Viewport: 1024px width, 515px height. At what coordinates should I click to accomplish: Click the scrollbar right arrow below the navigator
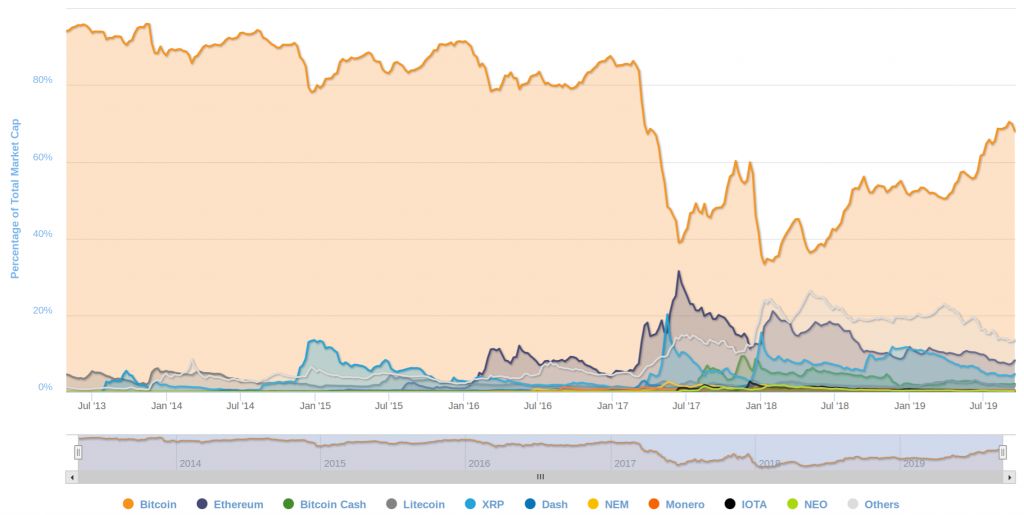[1009, 477]
